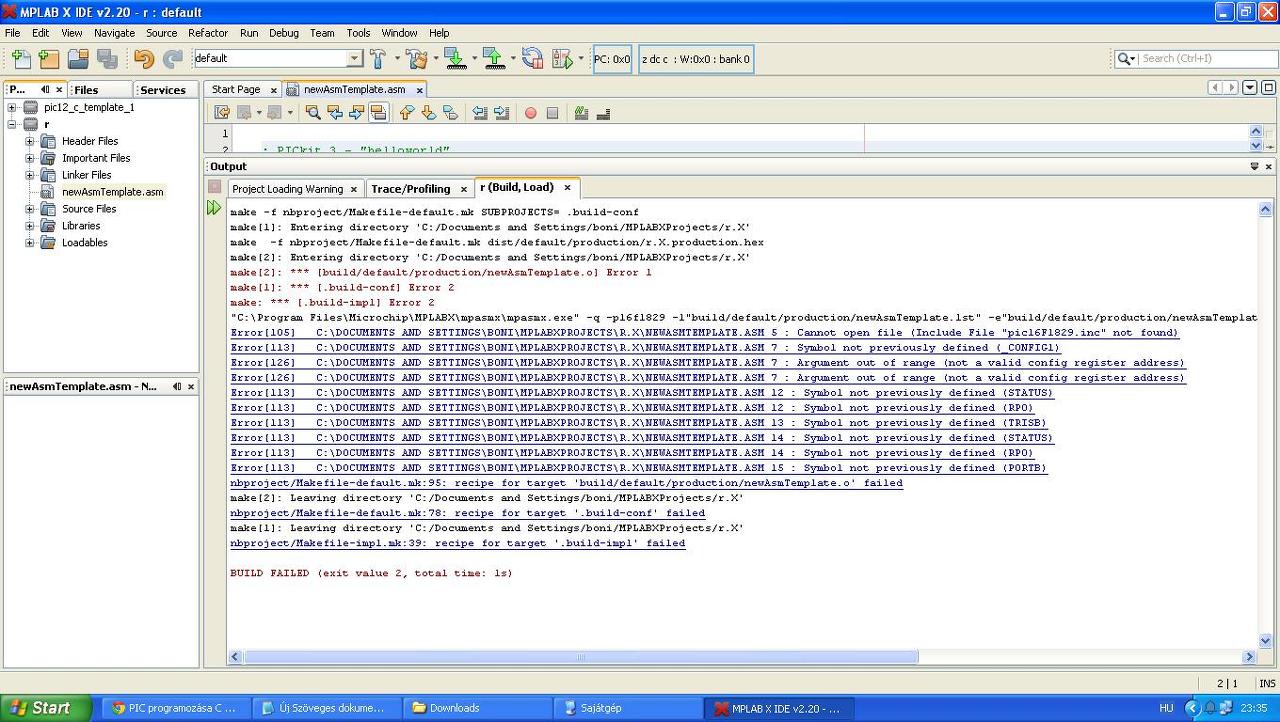Viewport: 1280px width, 722px height.
Task: Open the Makefile-default.mk:95 recipe failed link
Action: pos(566,483)
